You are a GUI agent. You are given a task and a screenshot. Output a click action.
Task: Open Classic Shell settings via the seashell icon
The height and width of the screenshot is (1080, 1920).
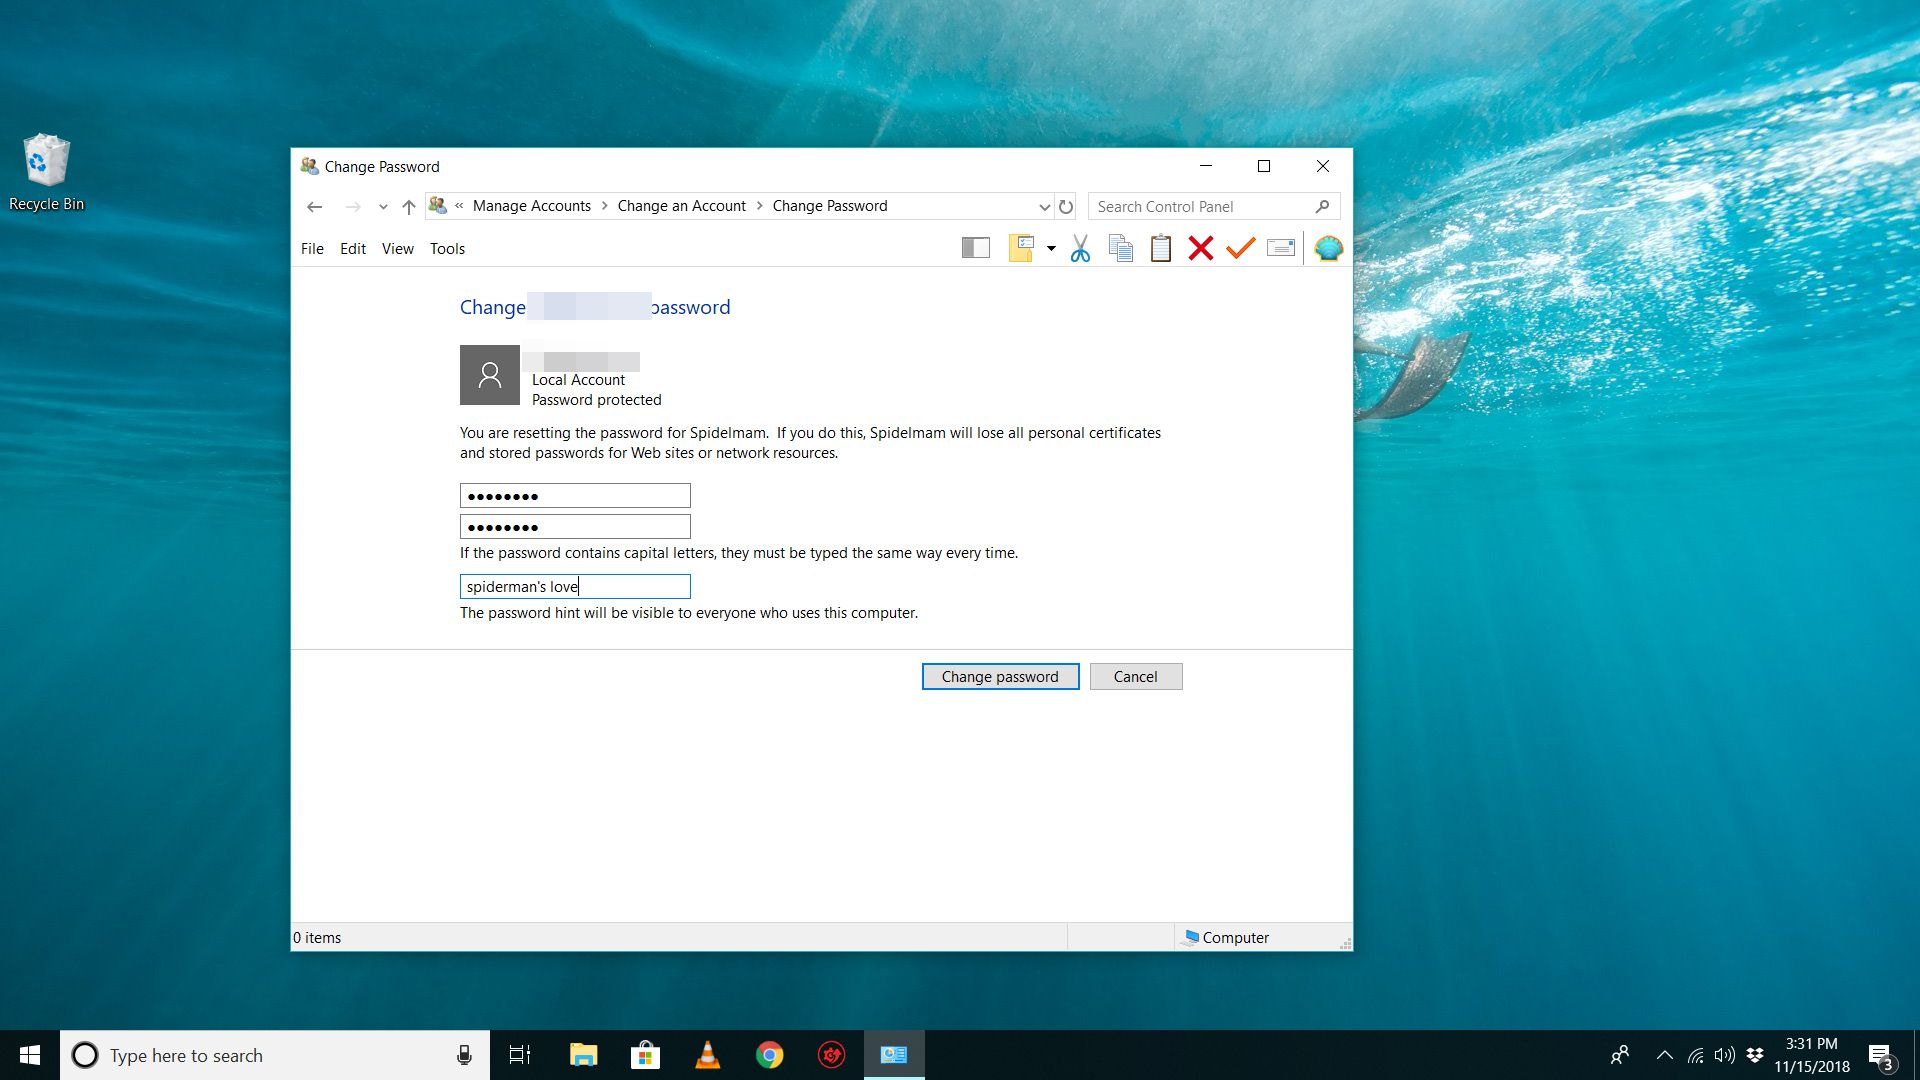[x=1328, y=248]
